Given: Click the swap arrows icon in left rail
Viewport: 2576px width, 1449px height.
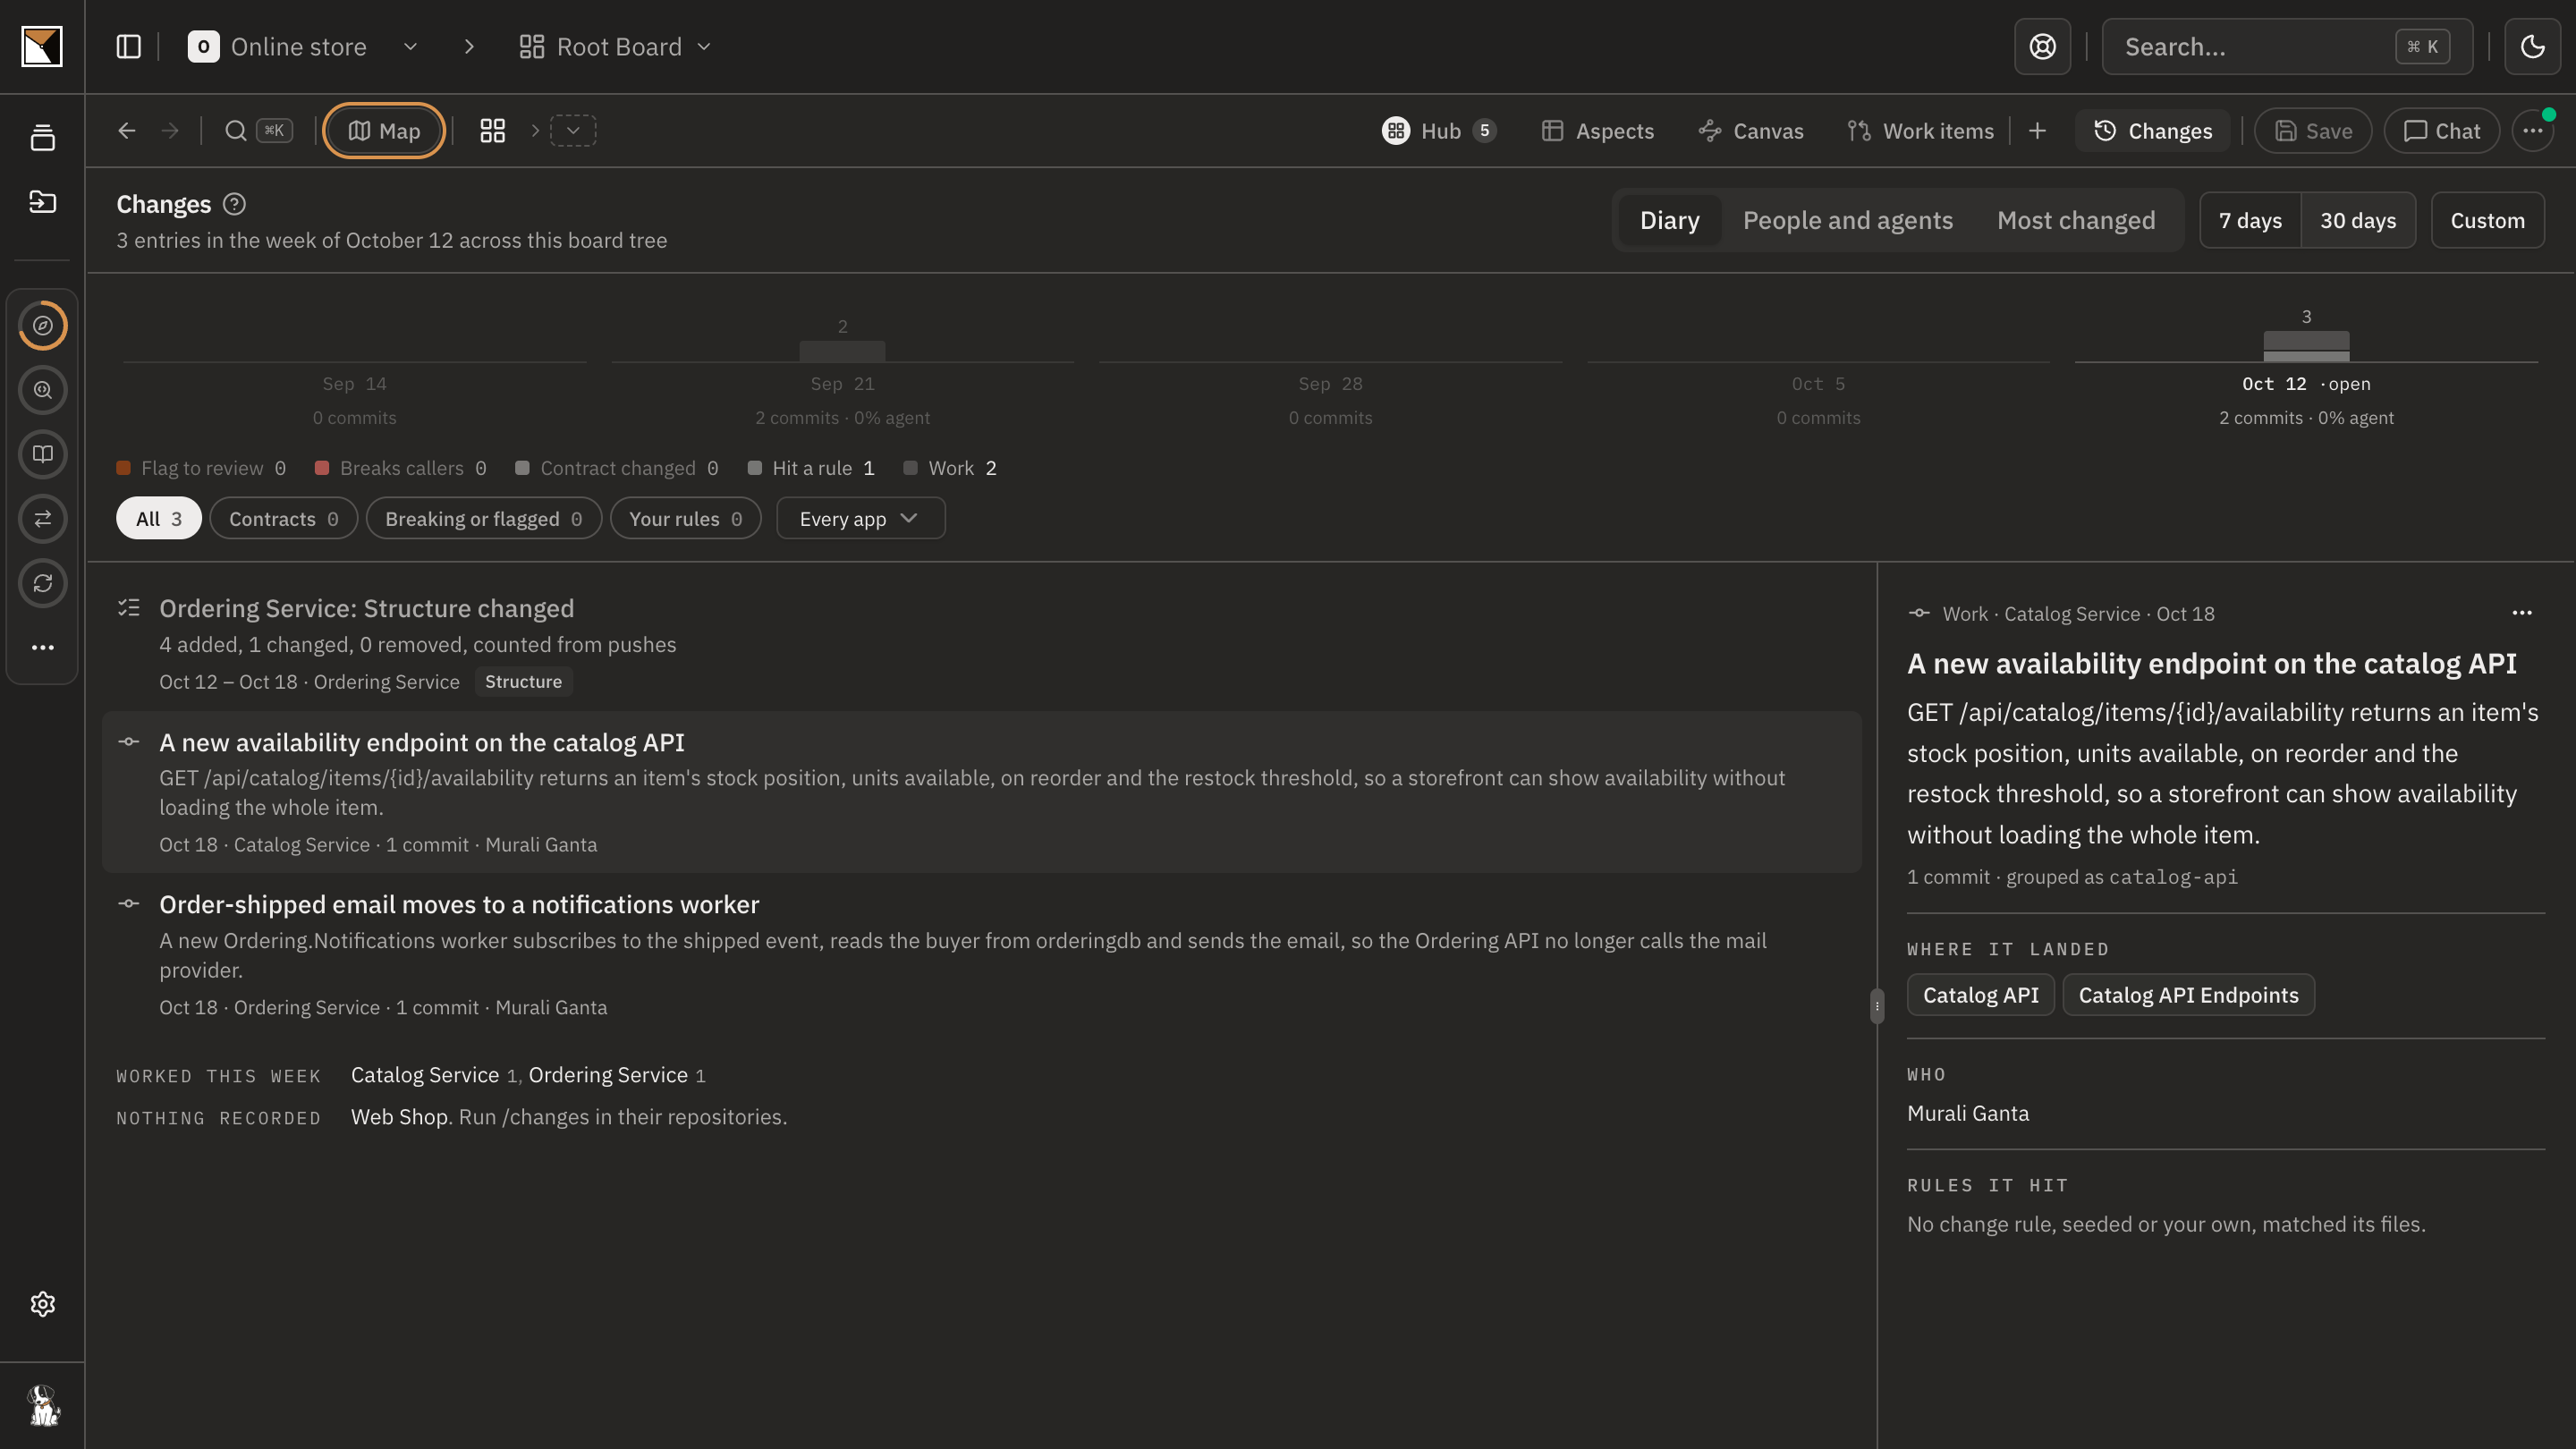Looking at the screenshot, I should pyautogui.click(x=42, y=518).
